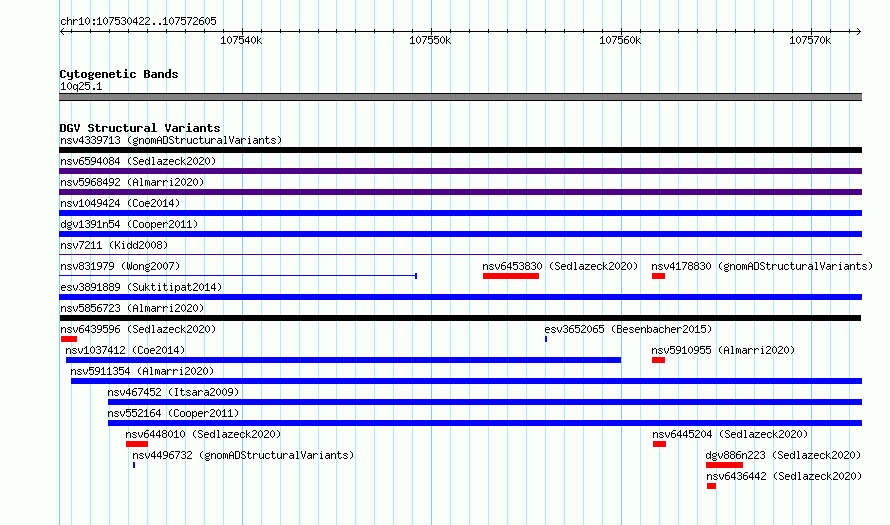890x525 pixels.
Task: Open nsv1037412 (Coe2014) label
Action: click(125, 350)
